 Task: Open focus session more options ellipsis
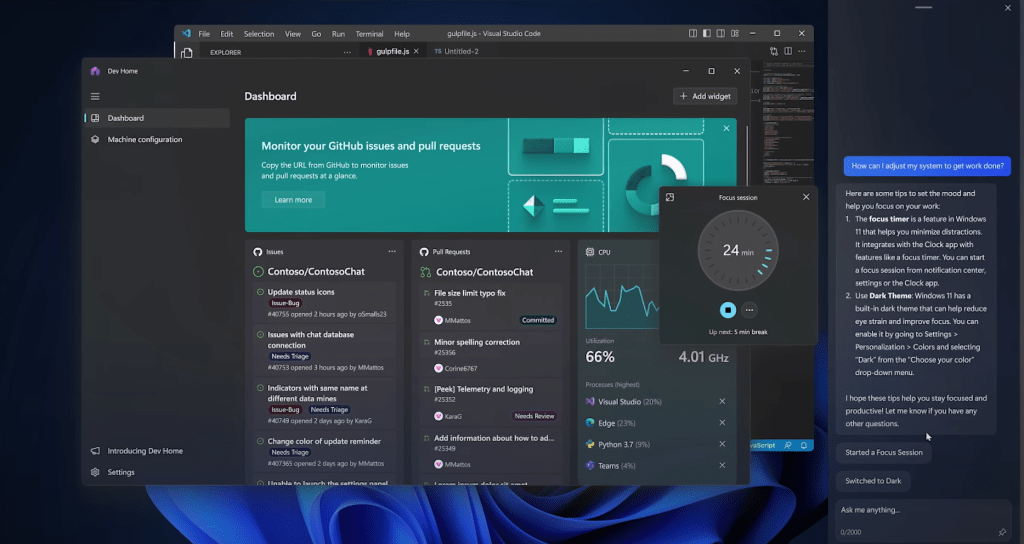pyautogui.click(x=749, y=310)
